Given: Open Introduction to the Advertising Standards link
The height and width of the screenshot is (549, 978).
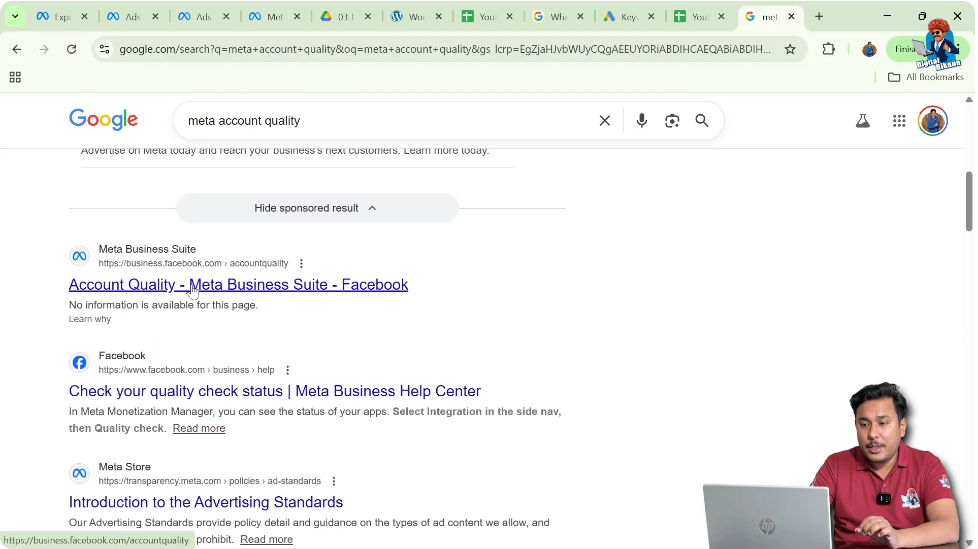Looking at the screenshot, I should point(206,502).
